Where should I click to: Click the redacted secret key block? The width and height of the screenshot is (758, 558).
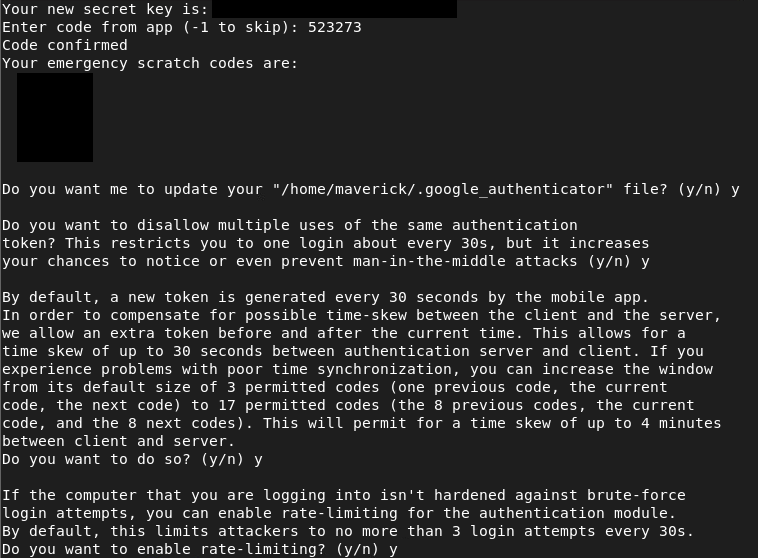(x=334, y=9)
